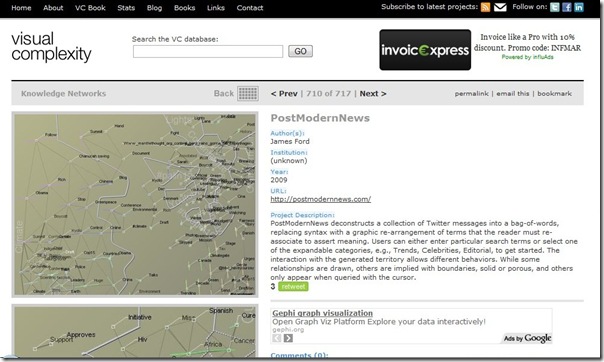The height and width of the screenshot is (362, 604).
Task: Open the Facebook follow icon
Action: (x=567, y=7)
